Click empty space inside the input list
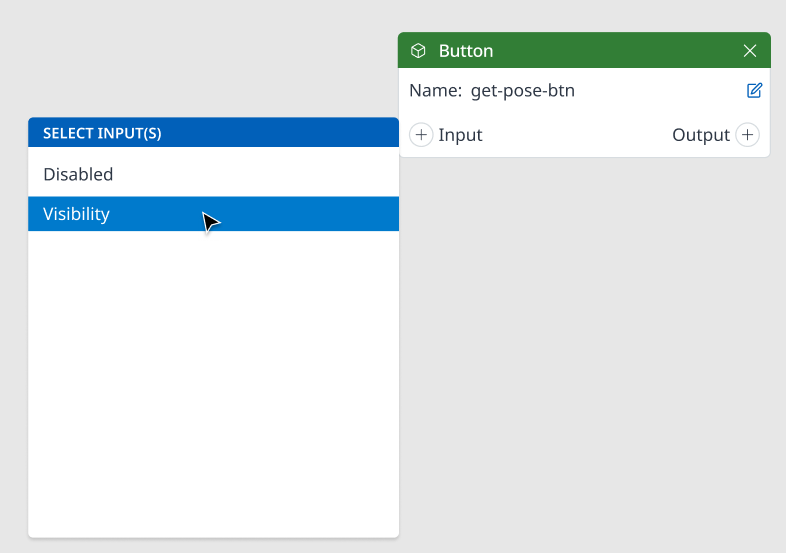Viewport: 786px width, 553px height. [x=214, y=351]
